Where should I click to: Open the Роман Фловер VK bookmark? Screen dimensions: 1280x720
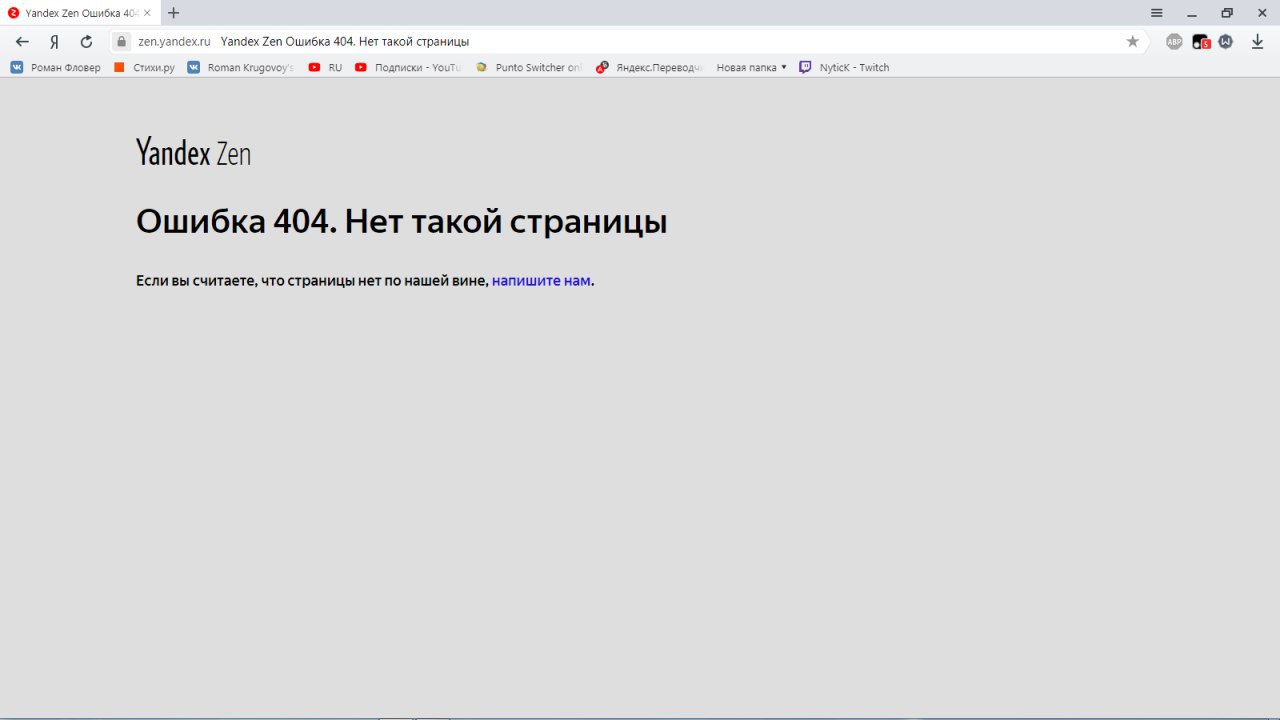[56, 68]
